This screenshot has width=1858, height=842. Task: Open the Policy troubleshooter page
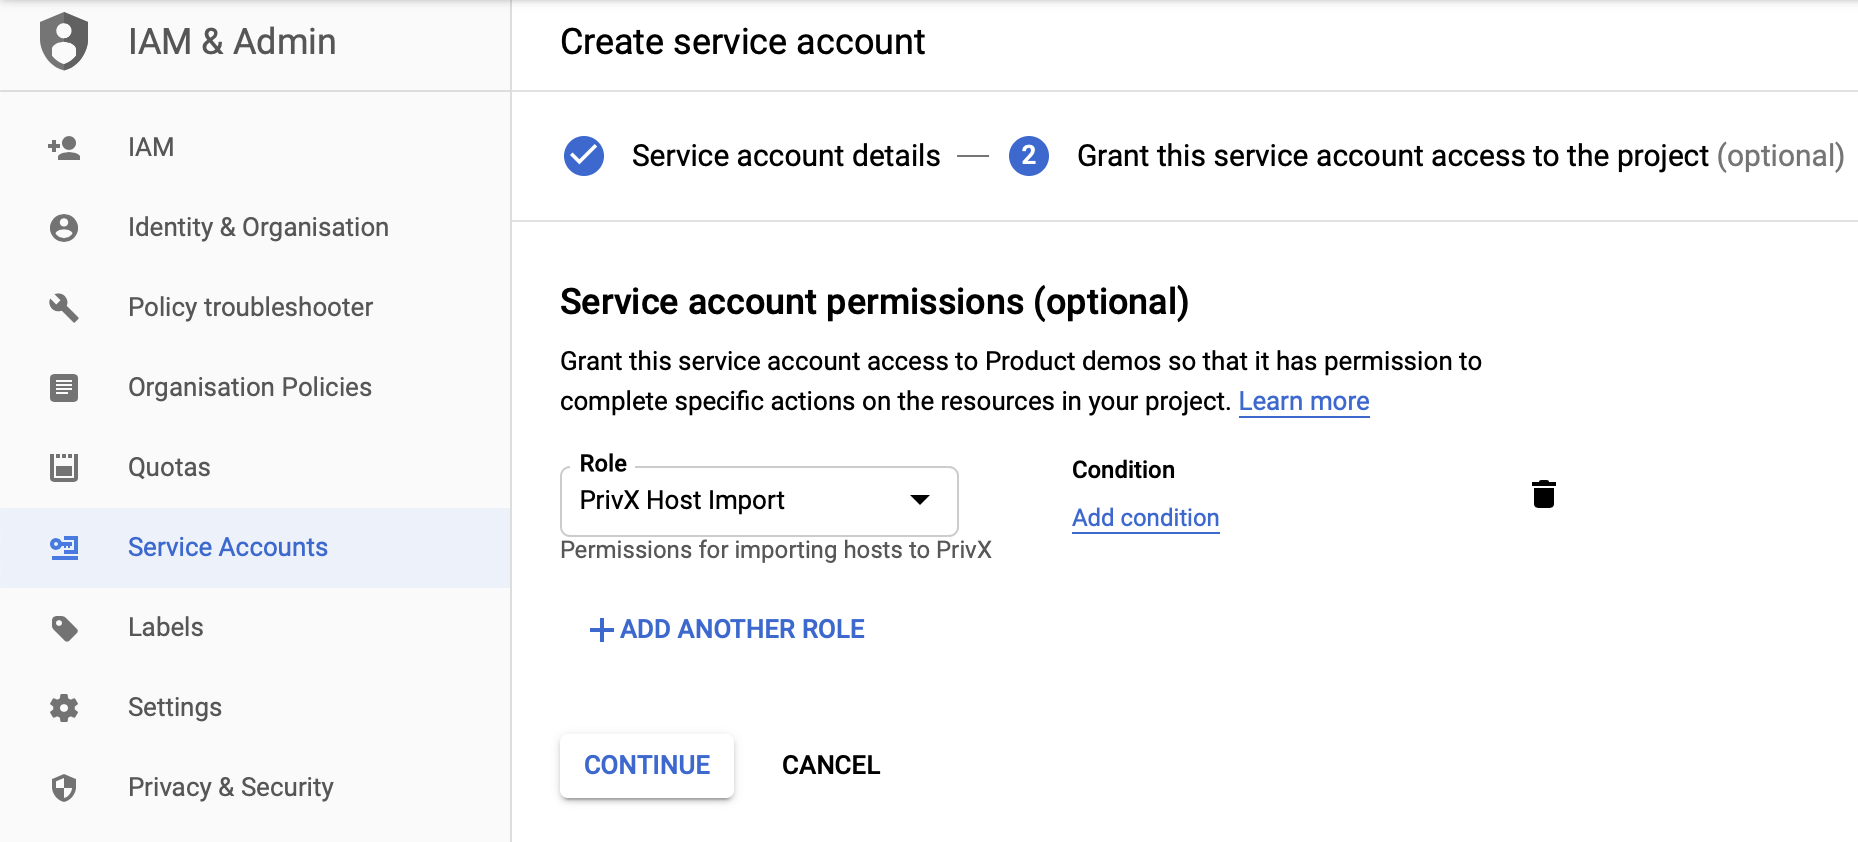tap(250, 307)
